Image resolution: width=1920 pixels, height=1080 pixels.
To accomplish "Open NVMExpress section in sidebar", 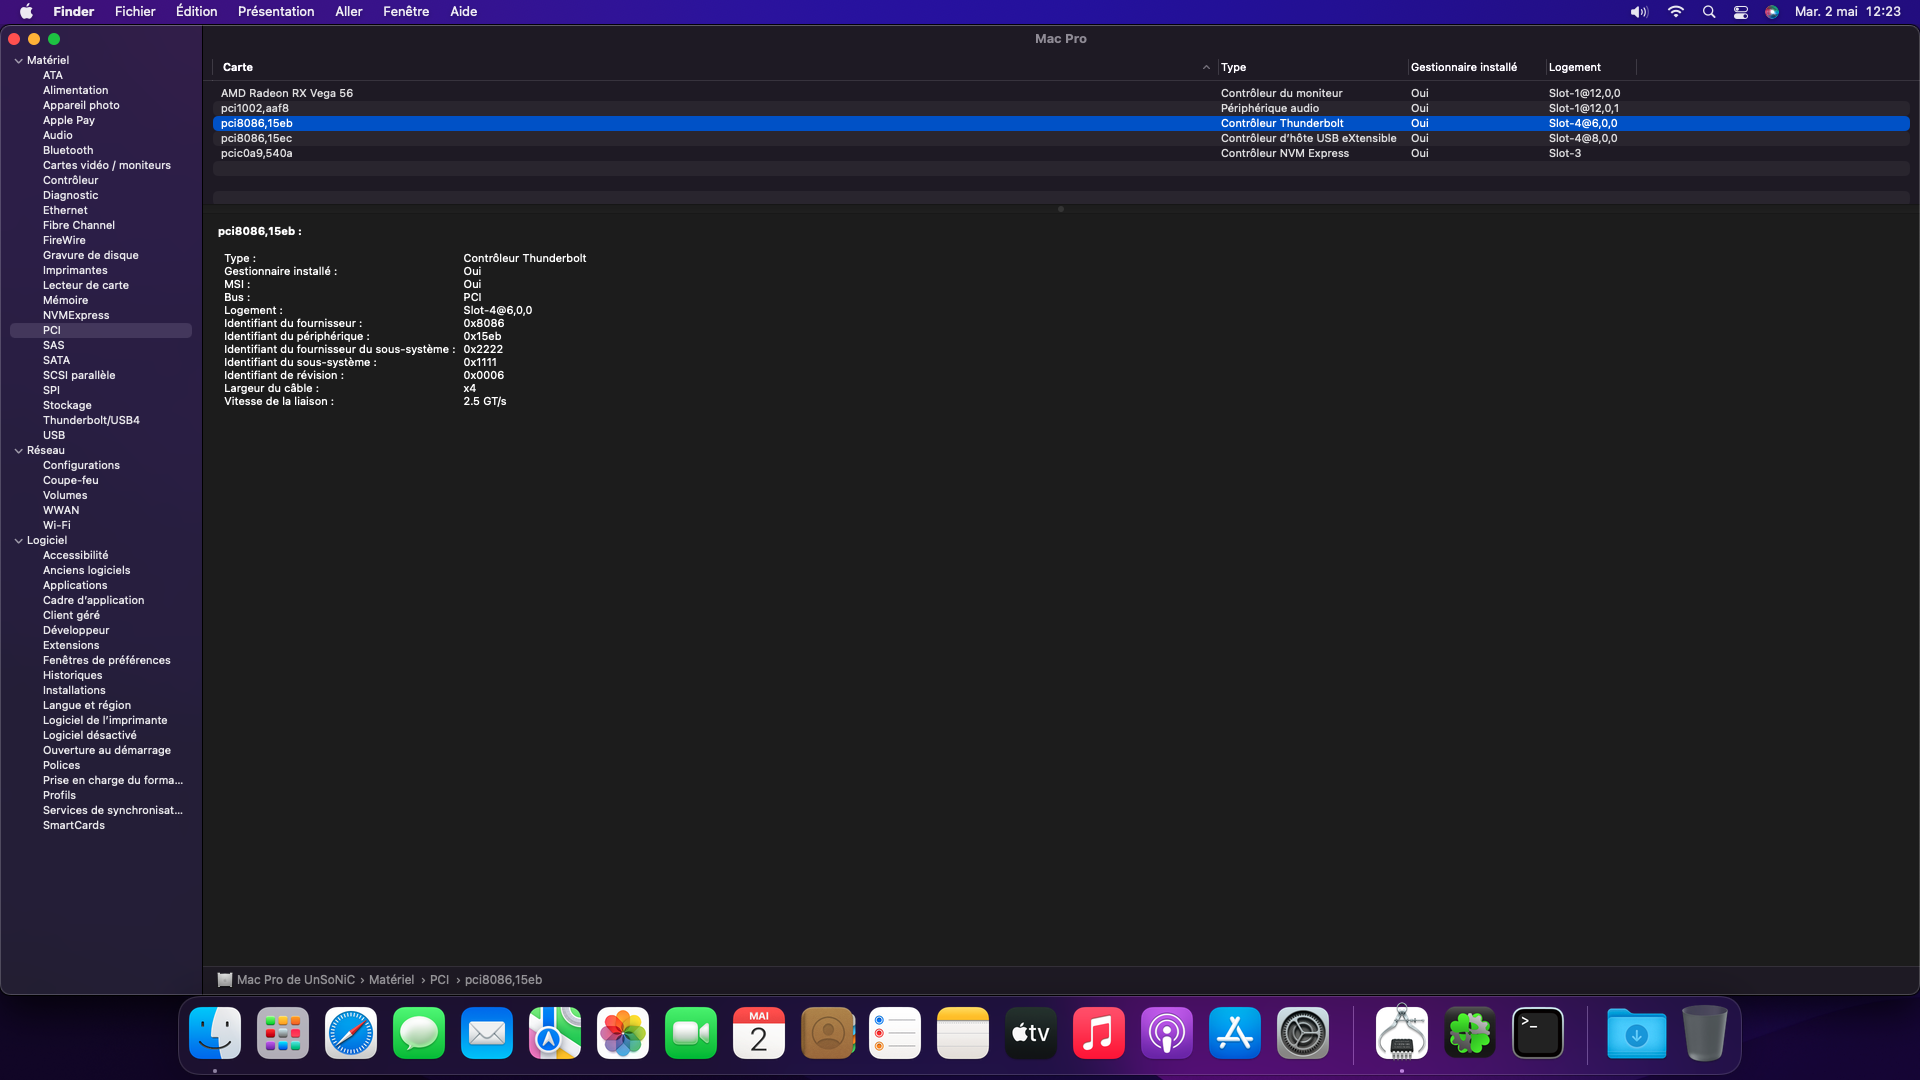I will [76, 315].
